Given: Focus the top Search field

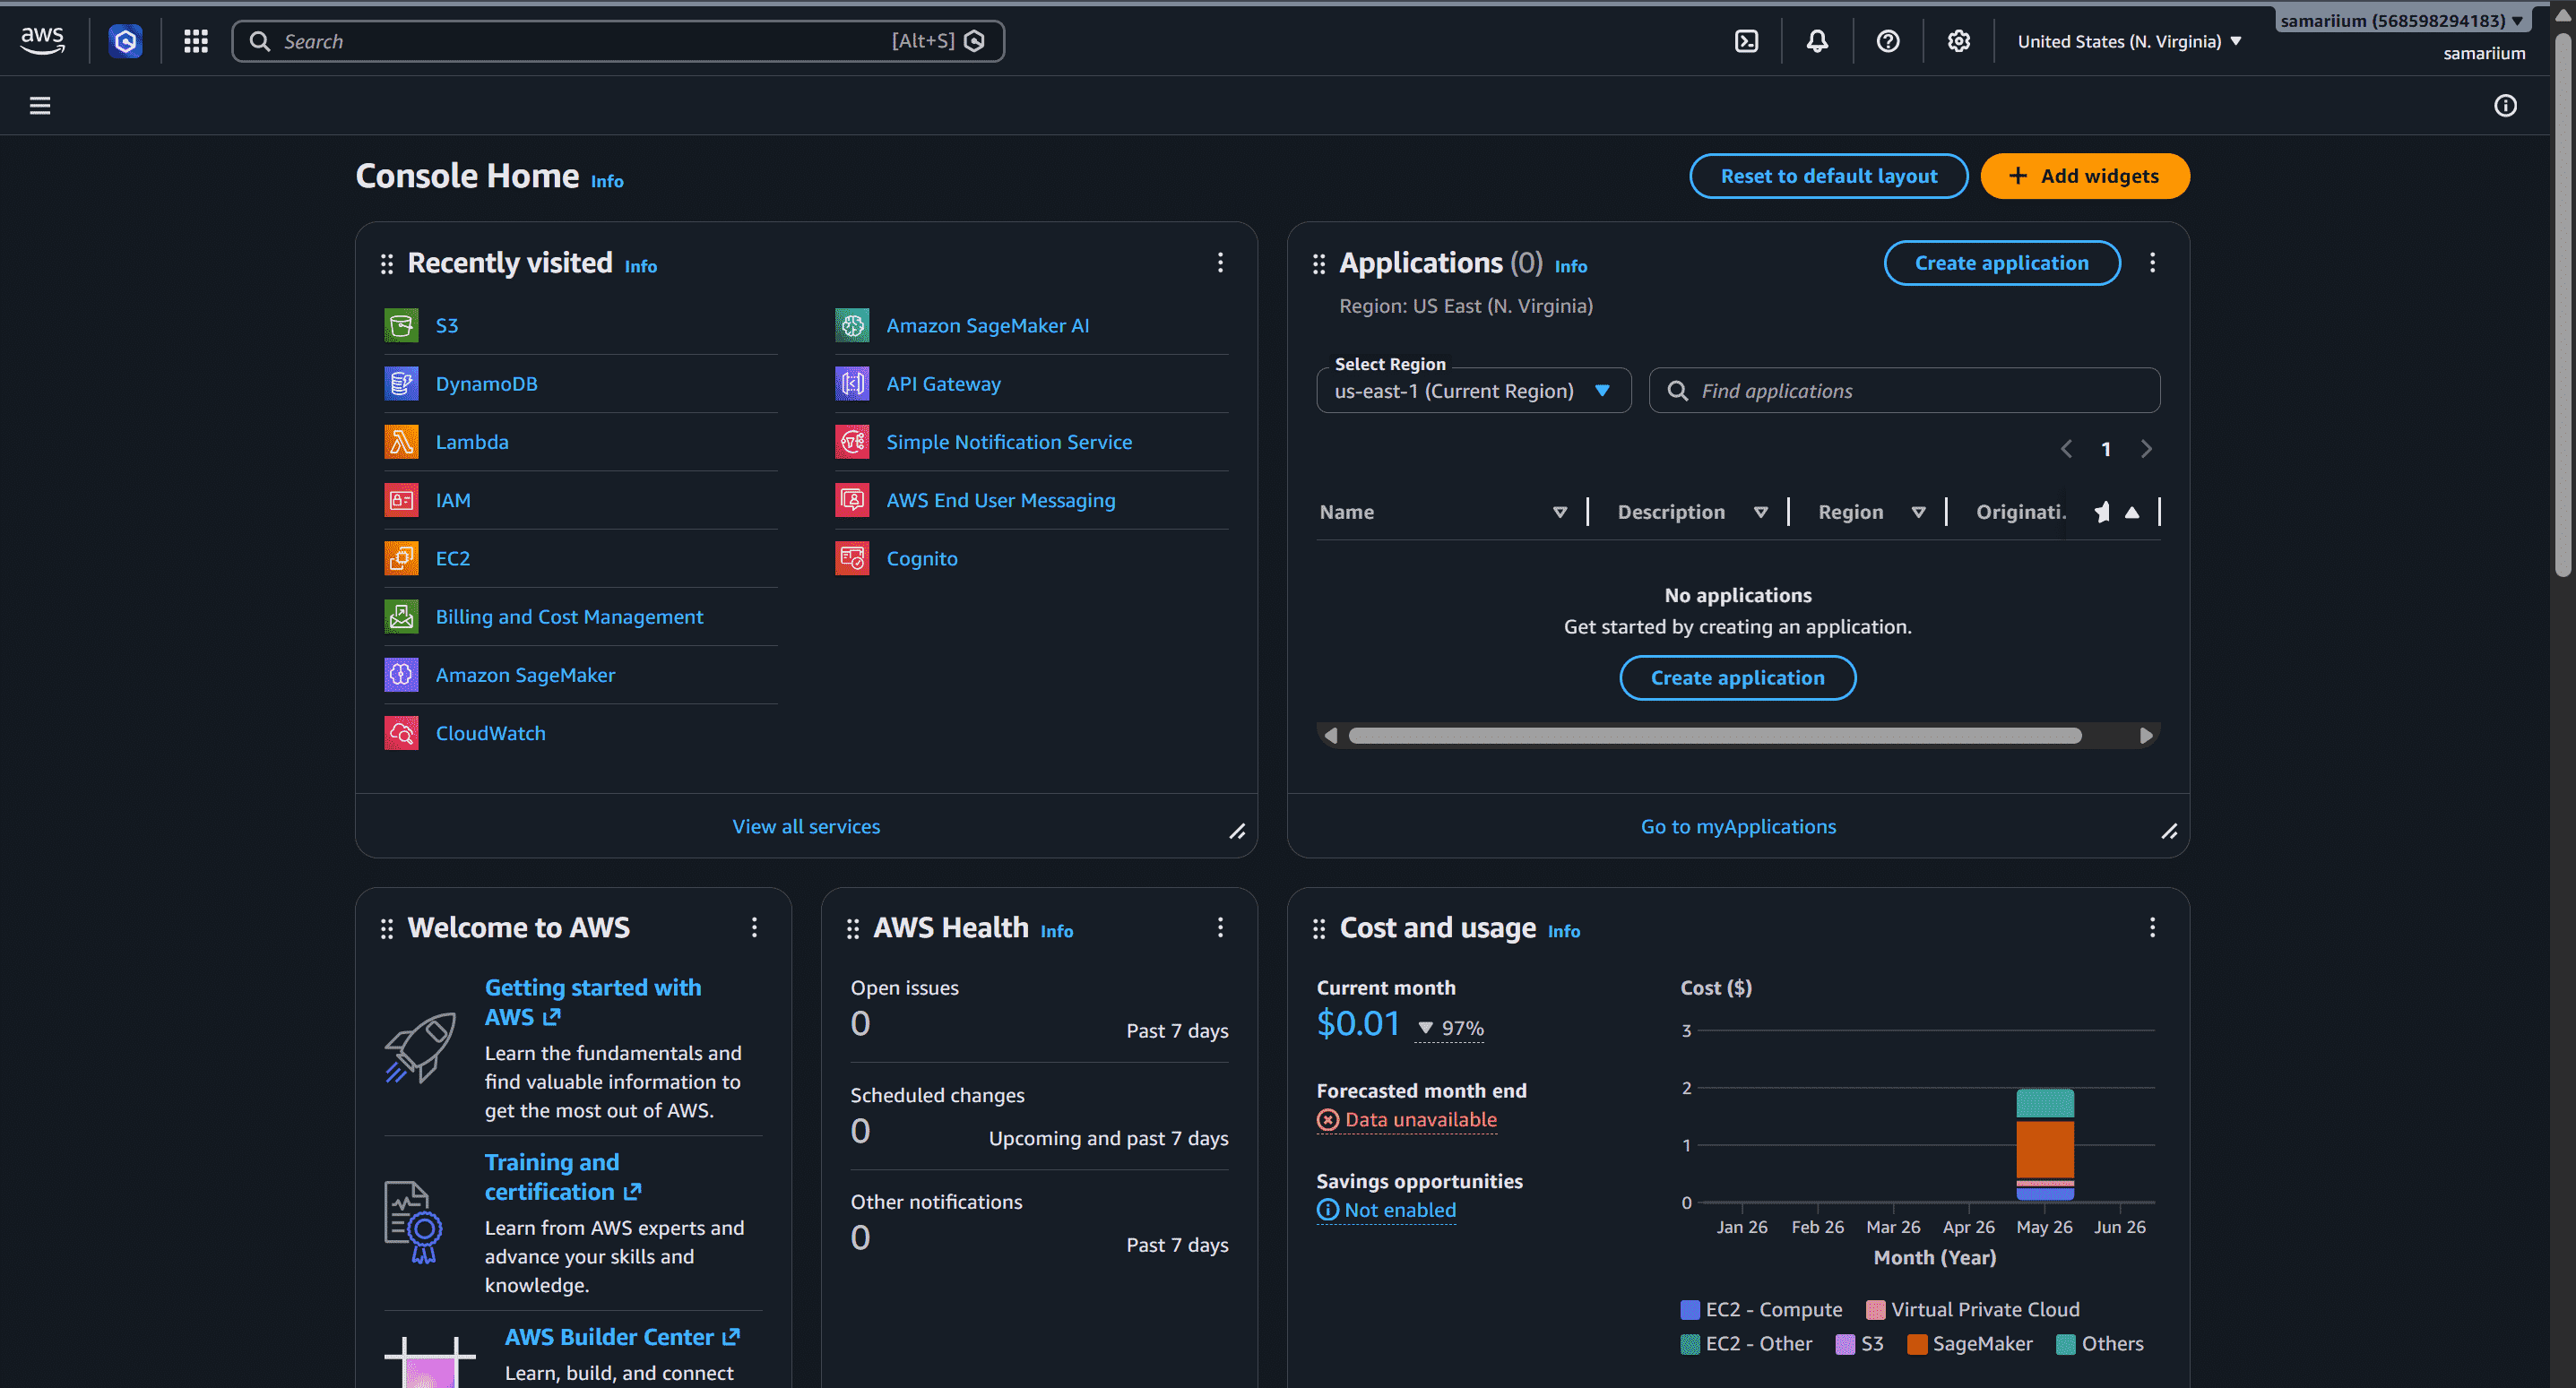Looking at the screenshot, I should pos(618,41).
